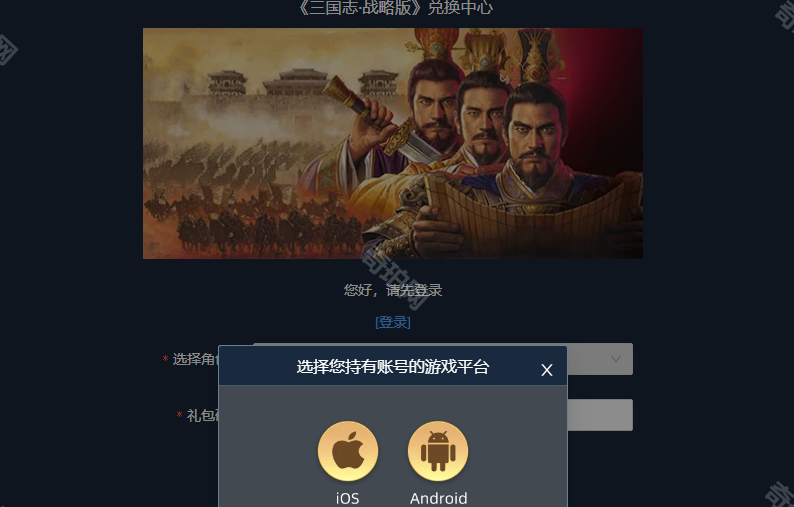The width and height of the screenshot is (794, 507).
Task: Click the 兑换中心 page title
Action: 460,8
